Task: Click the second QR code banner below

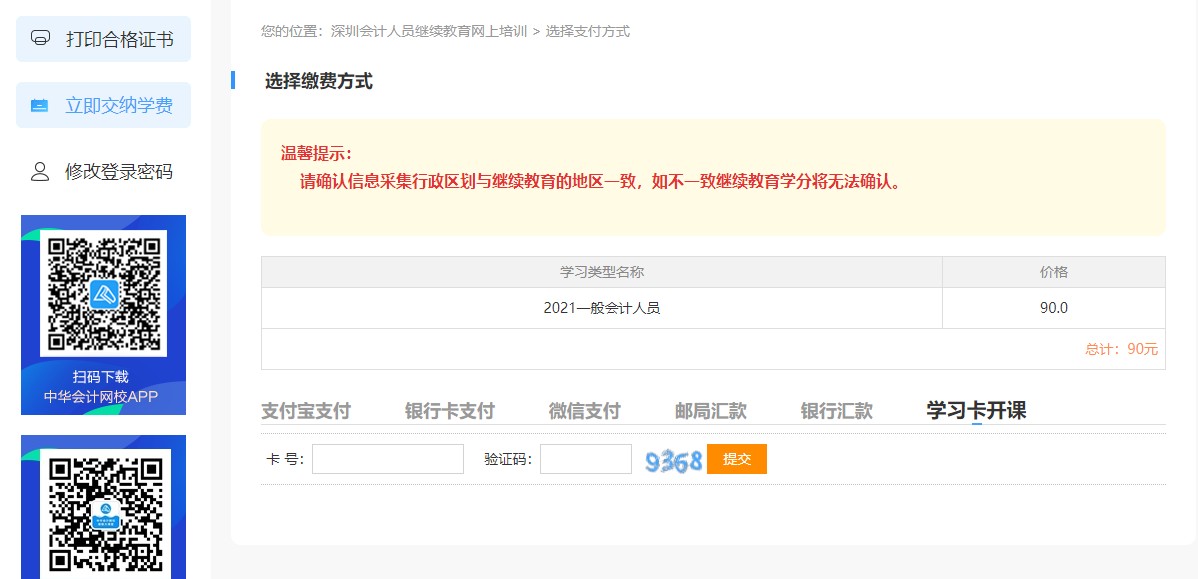Action: tap(103, 506)
